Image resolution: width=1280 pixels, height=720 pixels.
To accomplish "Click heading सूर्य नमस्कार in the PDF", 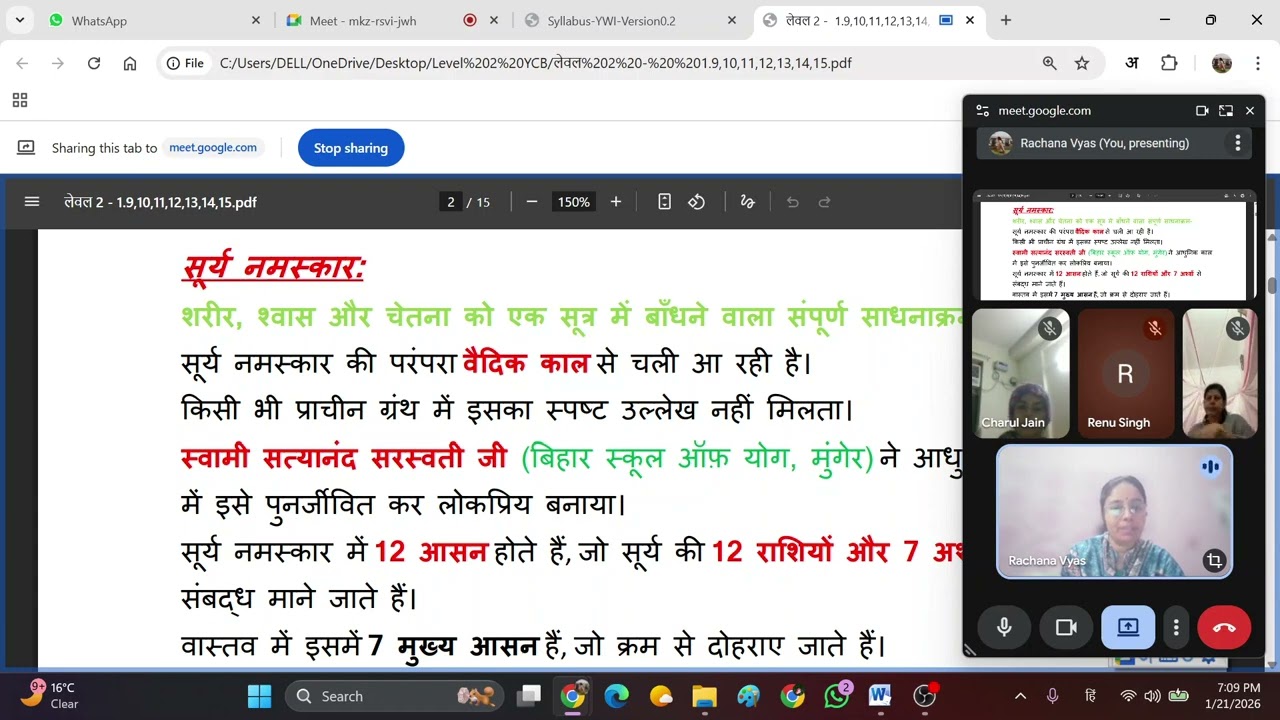I will tap(273, 267).
